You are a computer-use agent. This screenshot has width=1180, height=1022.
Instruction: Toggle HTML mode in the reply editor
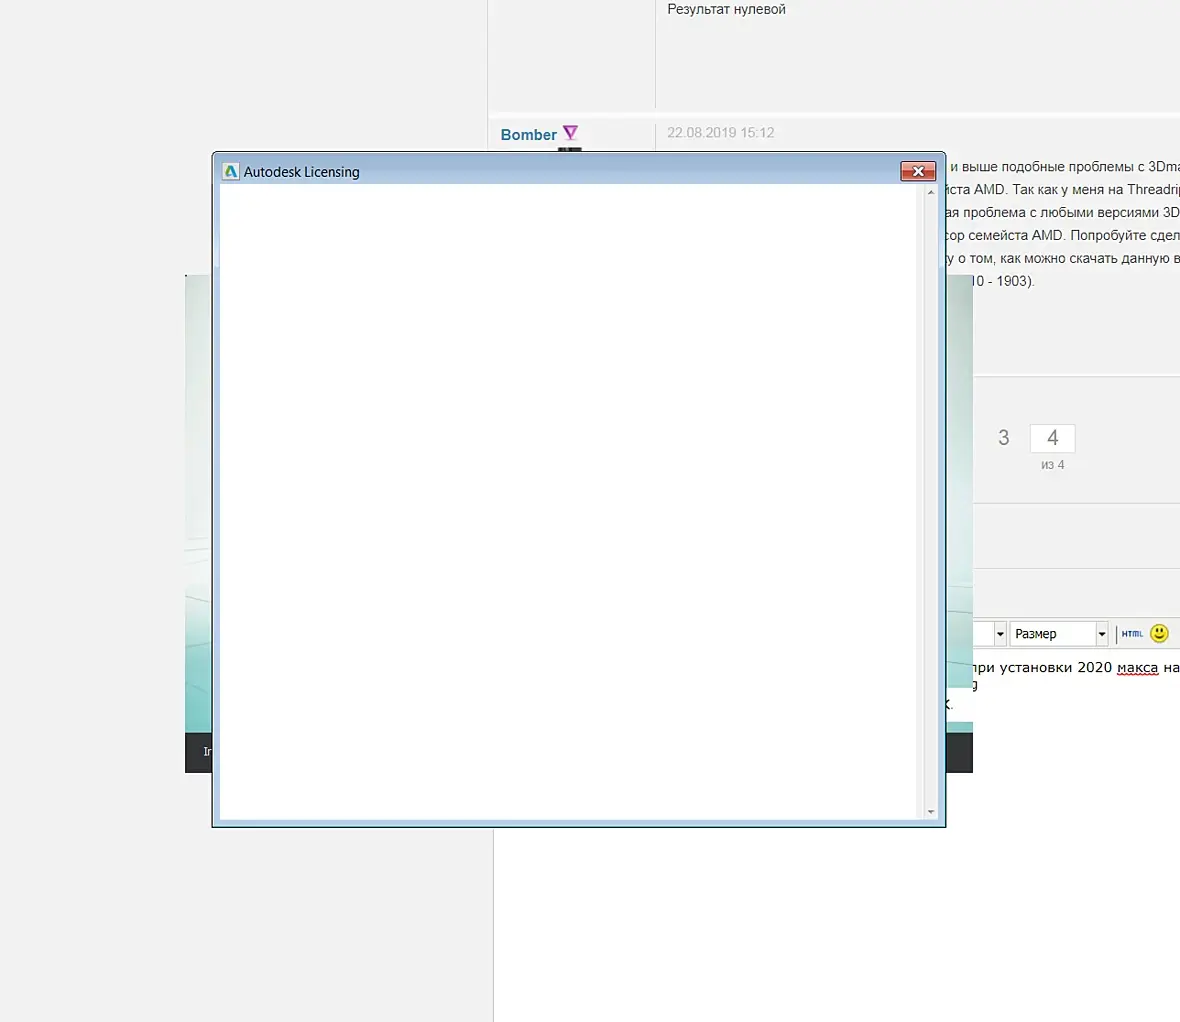click(x=1132, y=634)
